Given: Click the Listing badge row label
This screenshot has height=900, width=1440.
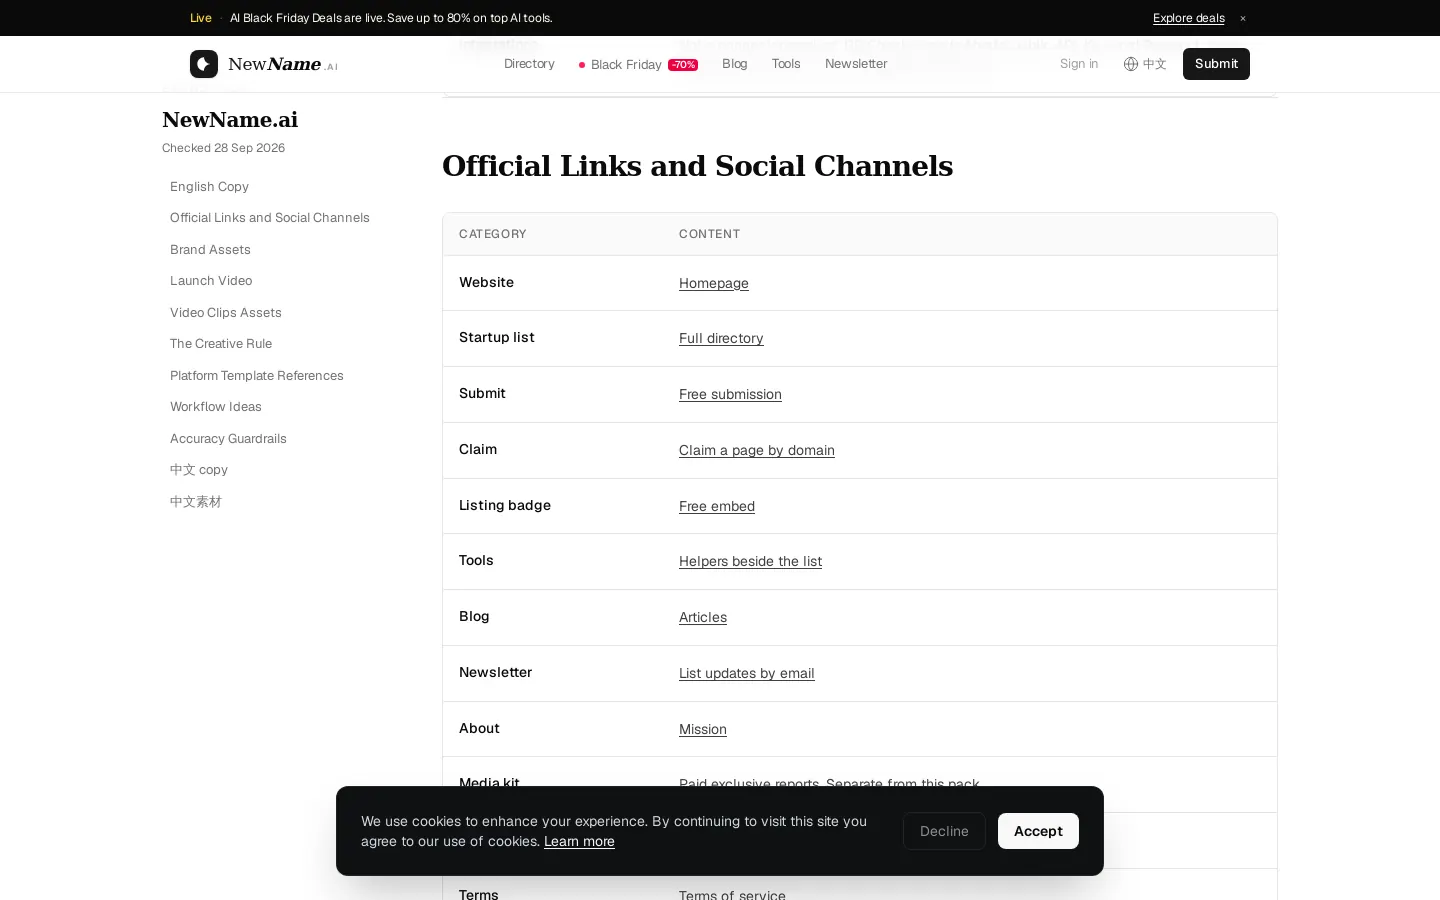Looking at the screenshot, I should pos(505,506).
